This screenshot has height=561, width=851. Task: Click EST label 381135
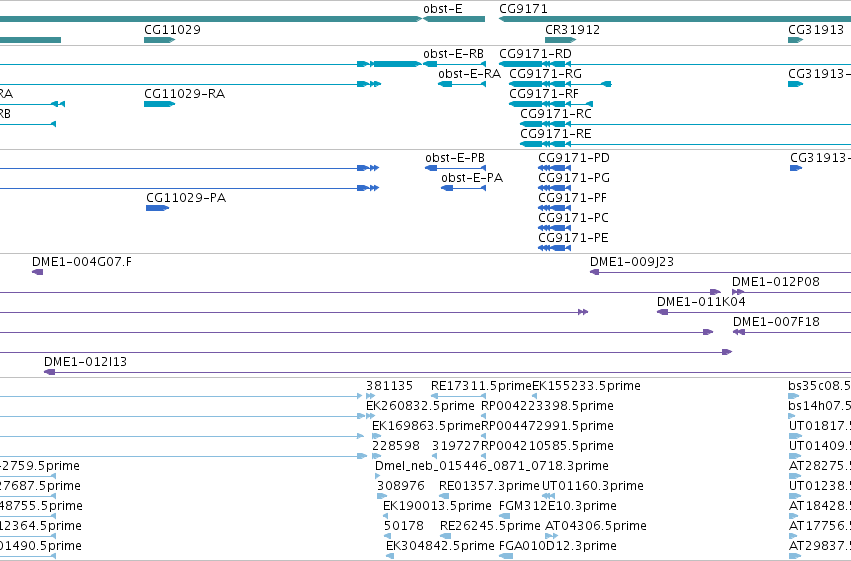click(x=389, y=386)
